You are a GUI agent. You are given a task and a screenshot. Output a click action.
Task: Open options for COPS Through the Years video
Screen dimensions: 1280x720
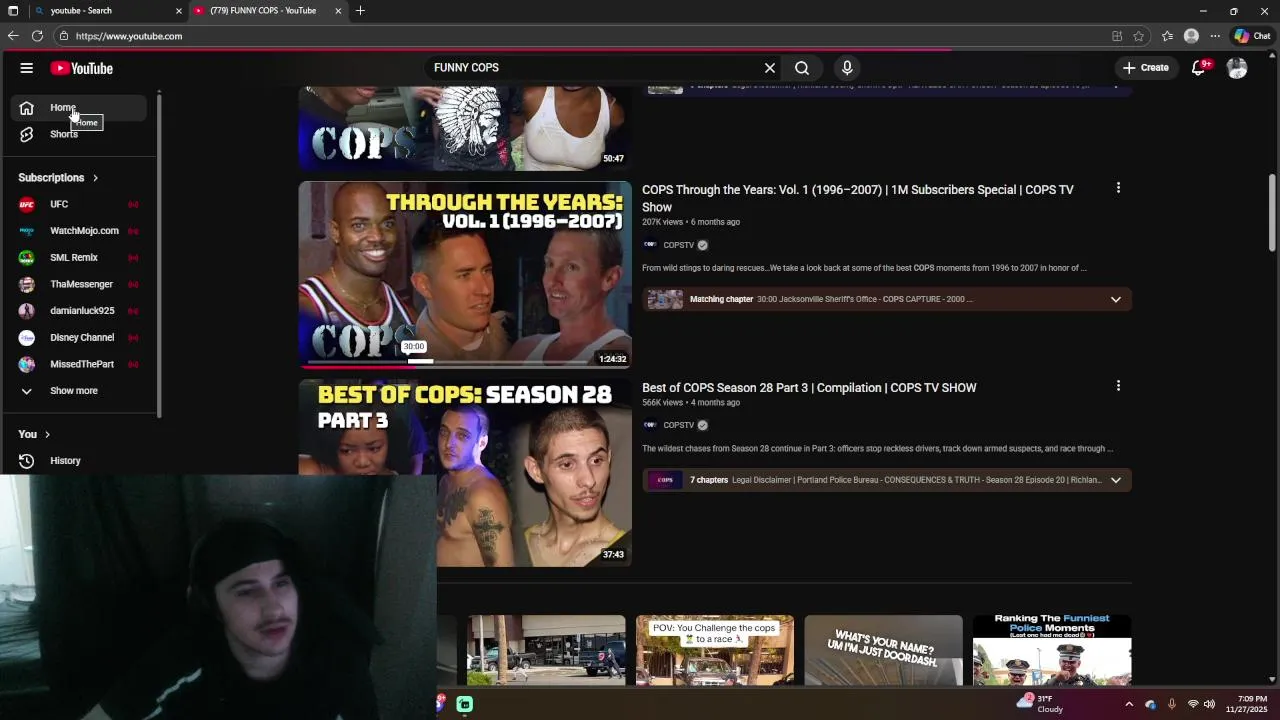pos(1118,188)
